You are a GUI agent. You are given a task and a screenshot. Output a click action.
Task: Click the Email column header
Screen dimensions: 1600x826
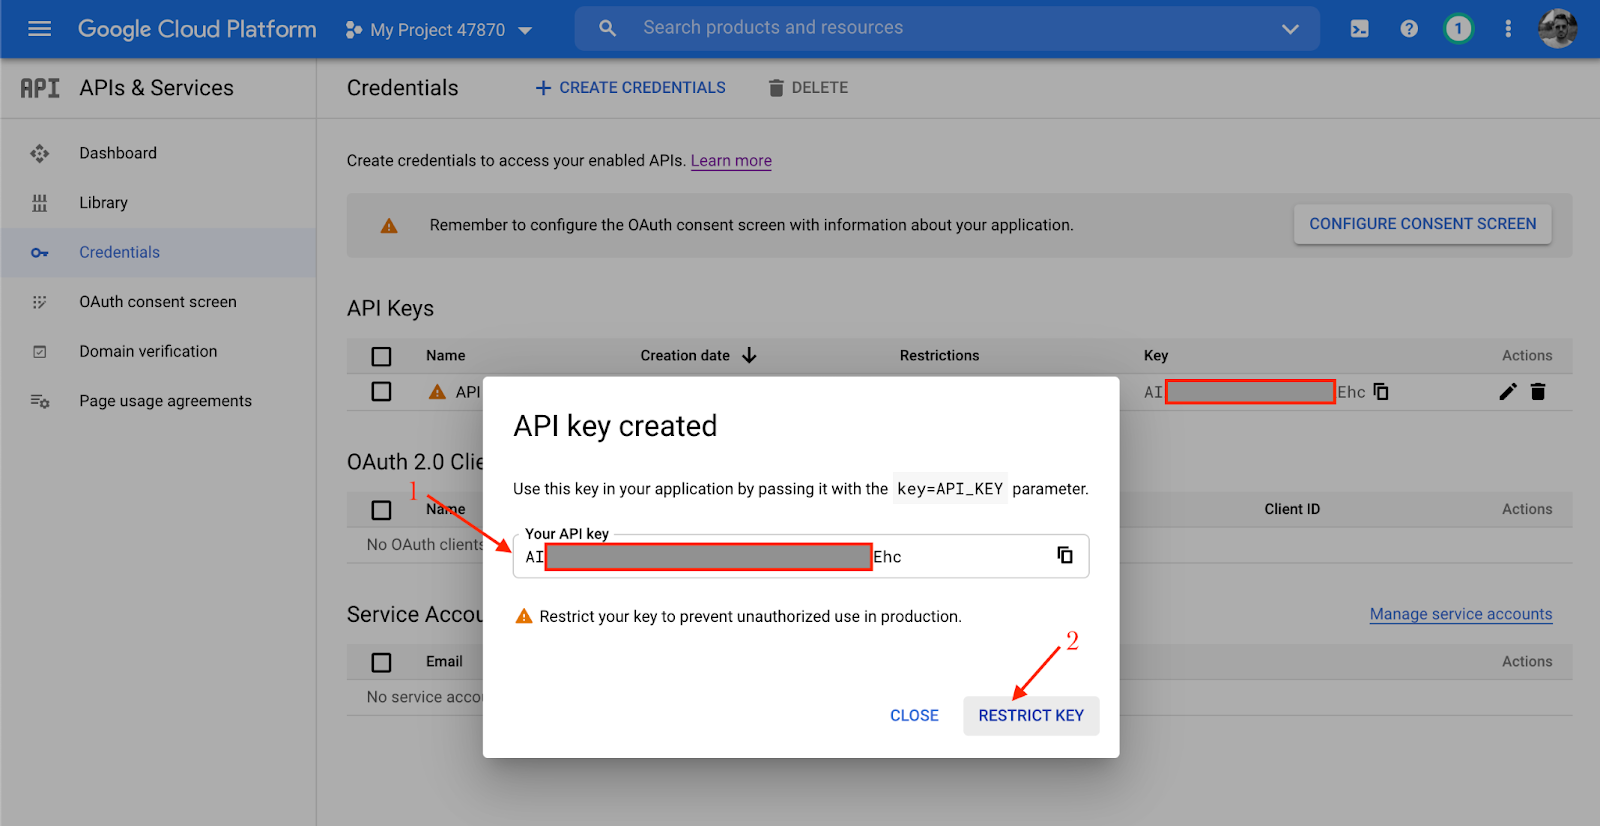444,662
